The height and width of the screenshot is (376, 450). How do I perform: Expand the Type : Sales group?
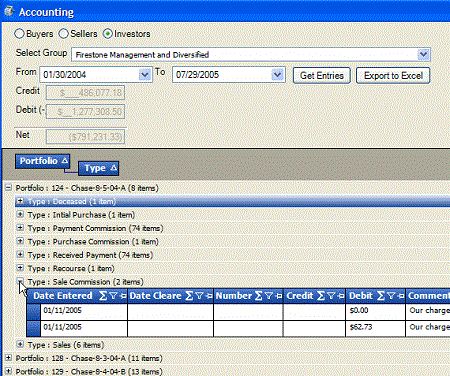(x=20, y=344)
